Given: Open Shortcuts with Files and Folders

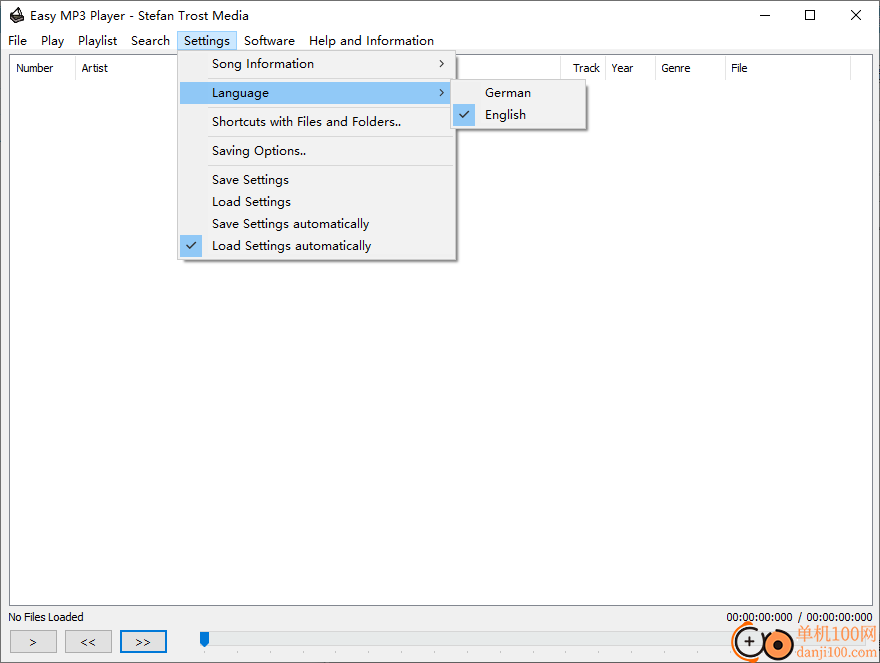Looking at the screenshot, I should [x=317, y=122].
